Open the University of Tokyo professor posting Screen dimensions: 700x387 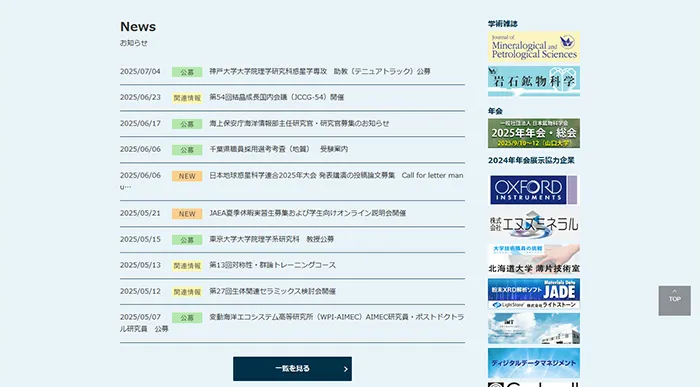point(271,239)
